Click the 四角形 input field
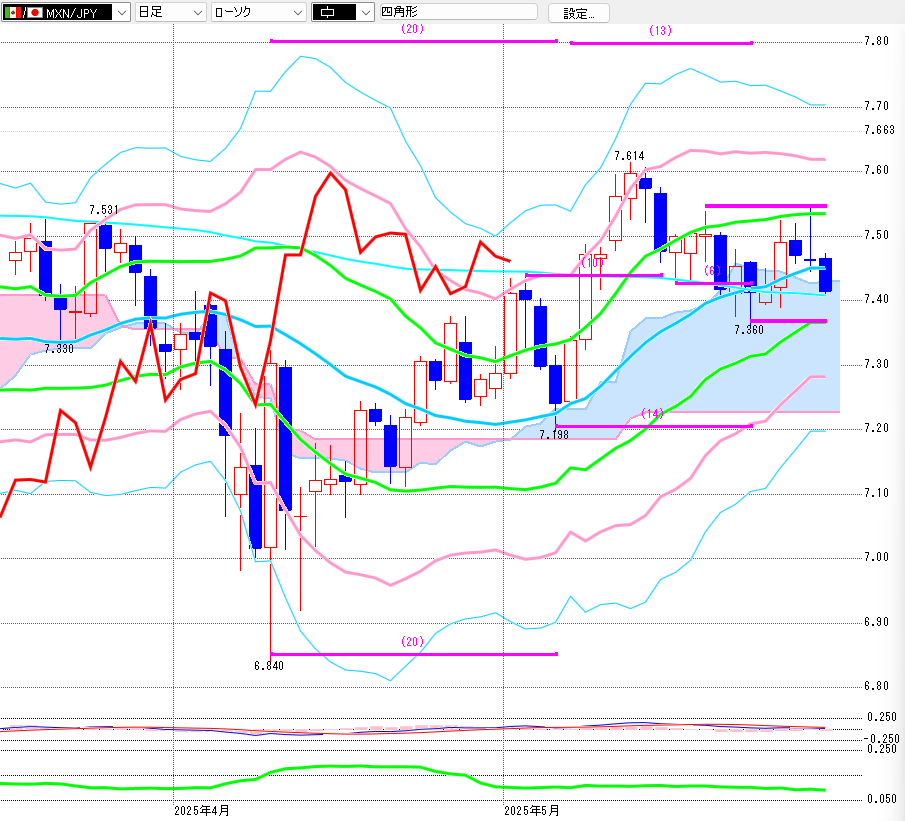This screenshot has width=905, height=821. point(459,12)
